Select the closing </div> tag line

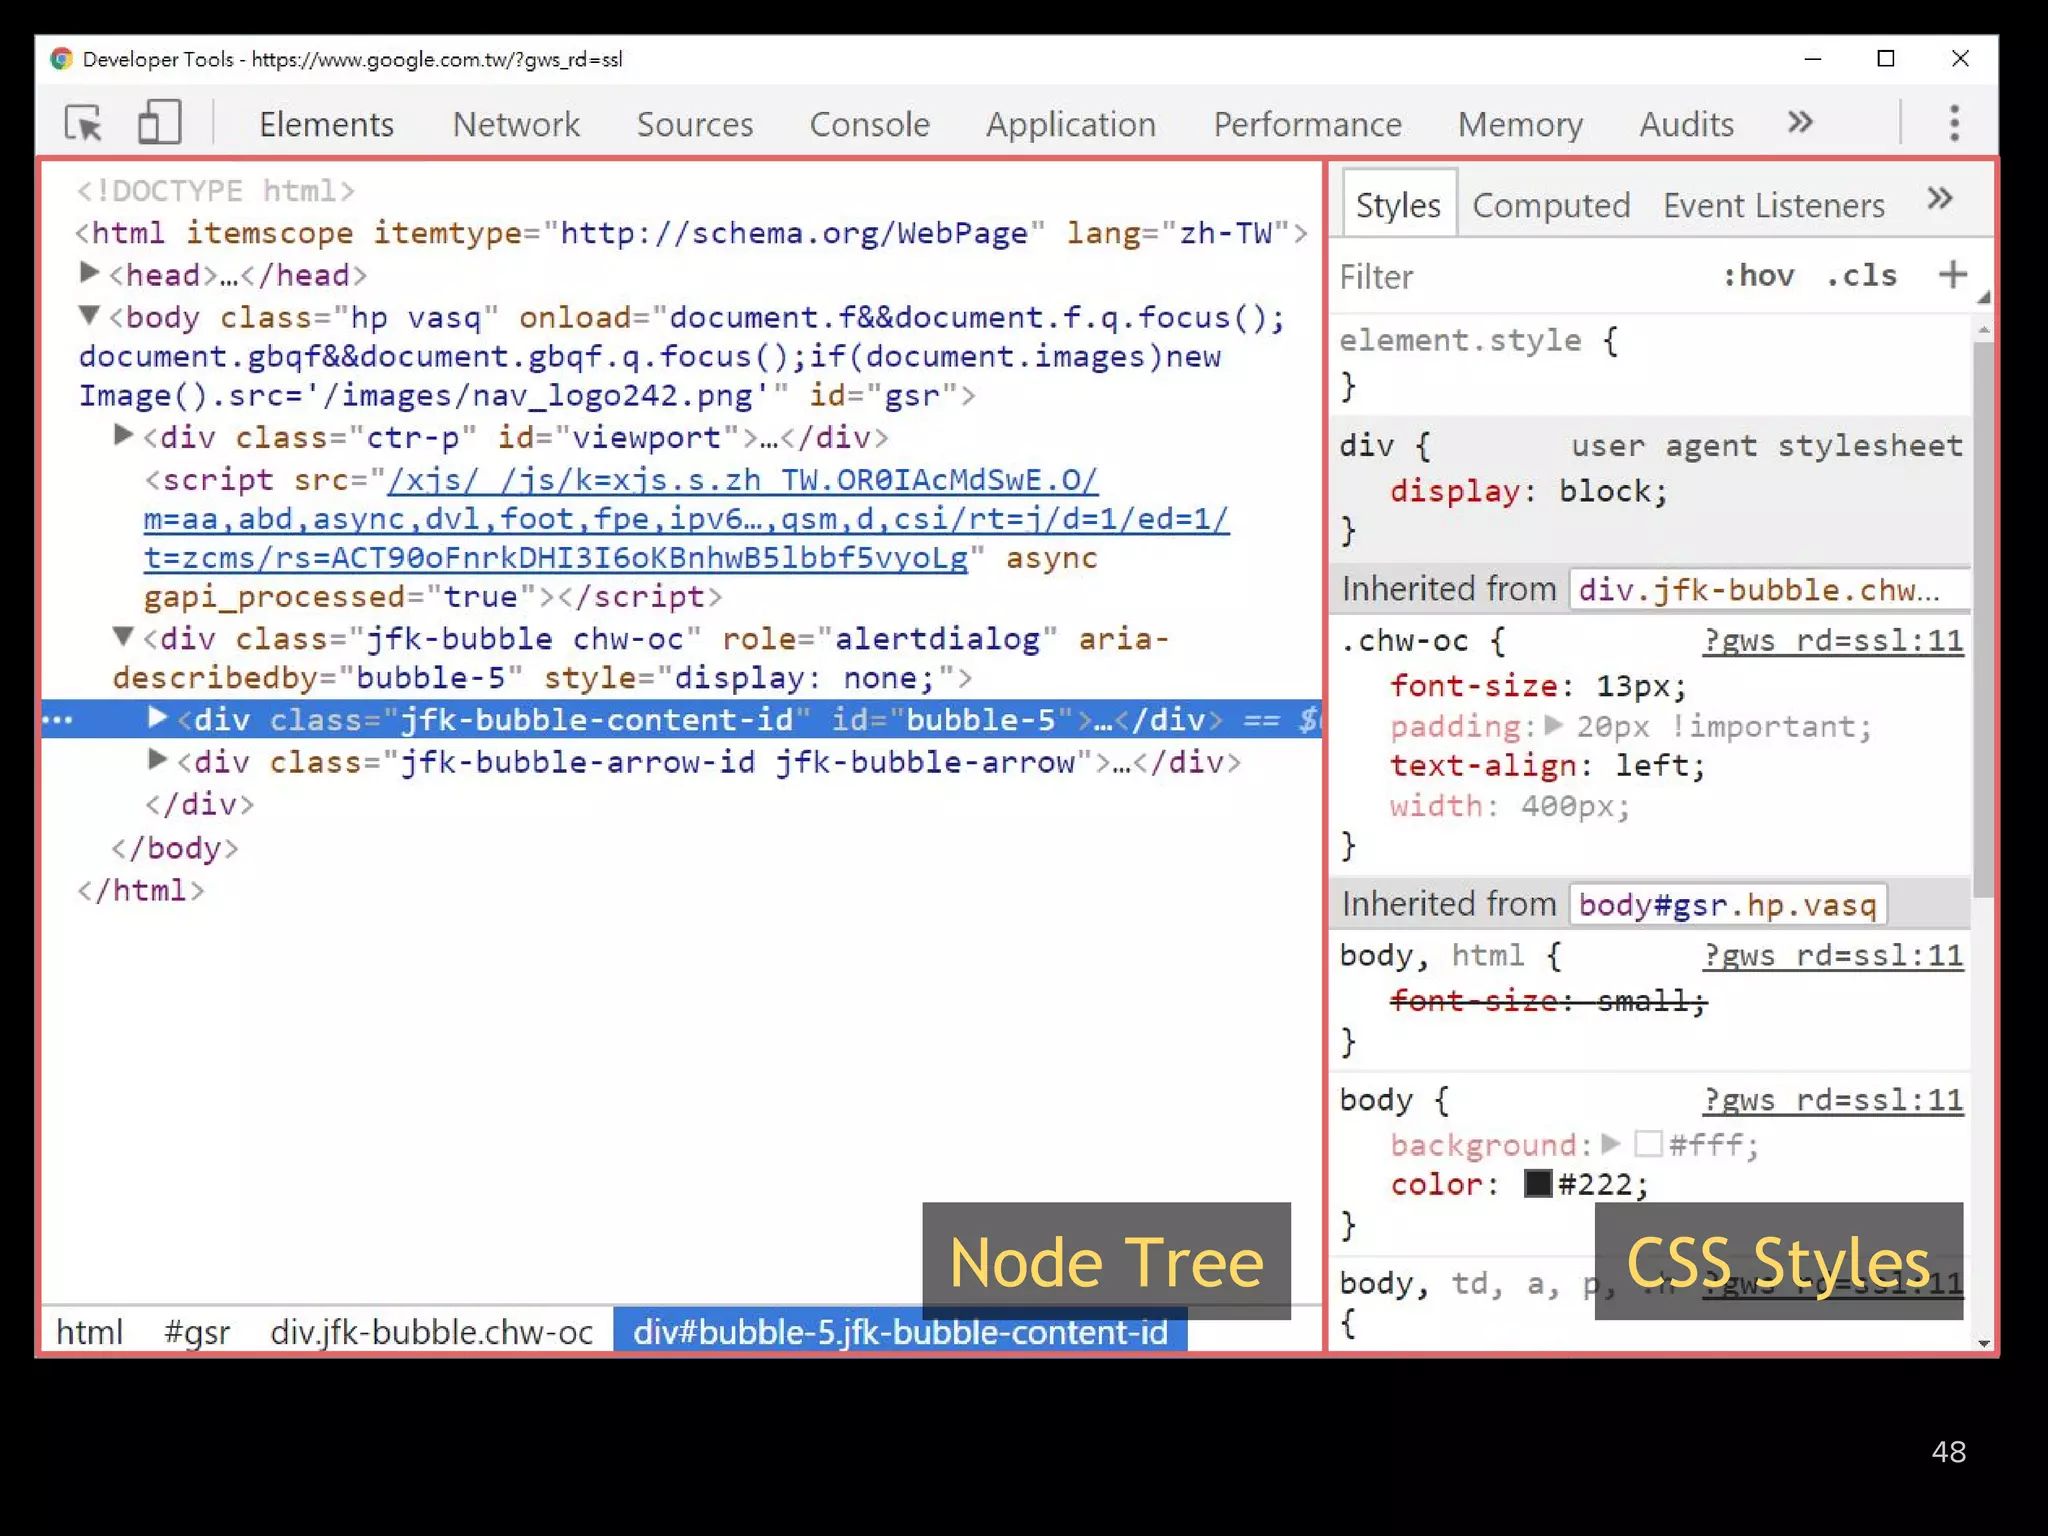[x=200, y=804]
